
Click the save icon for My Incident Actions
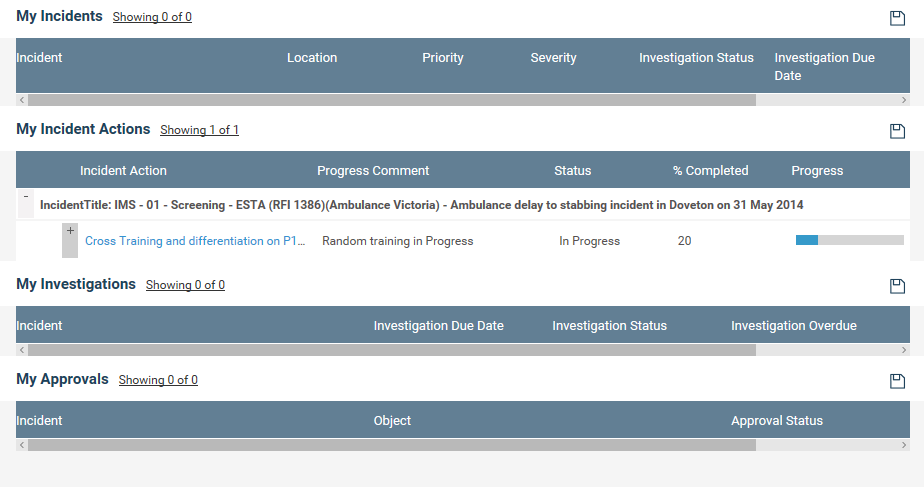(897, 131)
